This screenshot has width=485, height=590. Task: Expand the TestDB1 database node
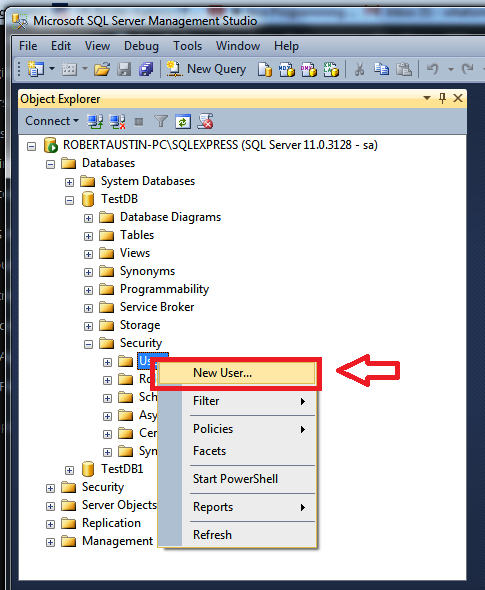(x=69, y=470)
